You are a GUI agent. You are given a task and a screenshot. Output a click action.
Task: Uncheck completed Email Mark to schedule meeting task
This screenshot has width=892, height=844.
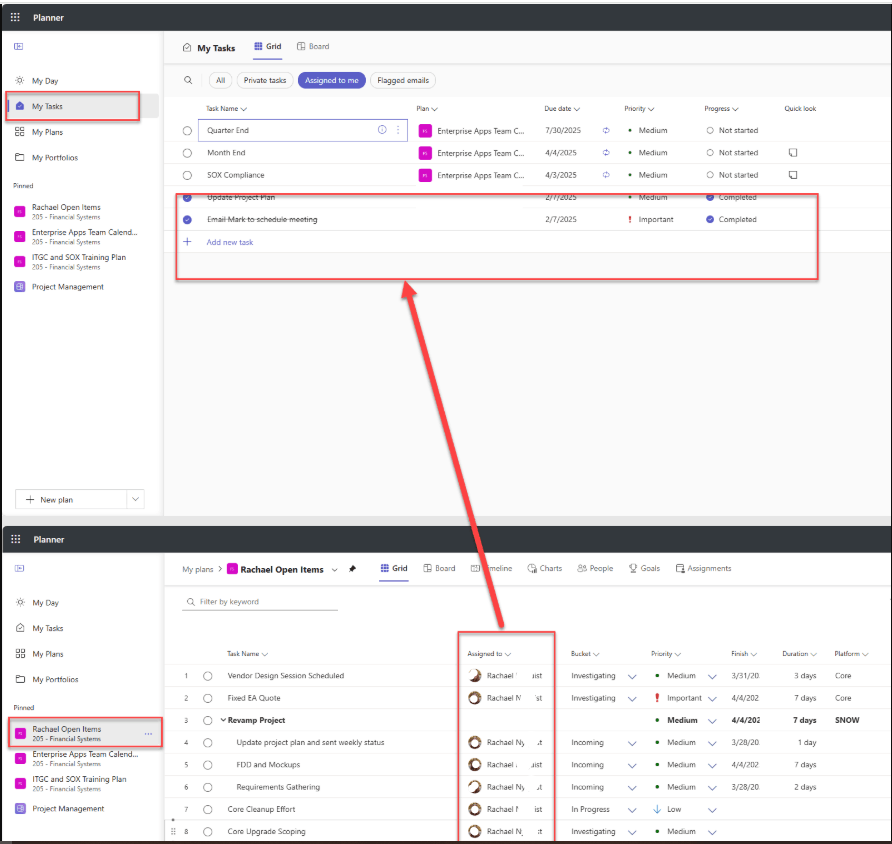[x=187, y=220]
